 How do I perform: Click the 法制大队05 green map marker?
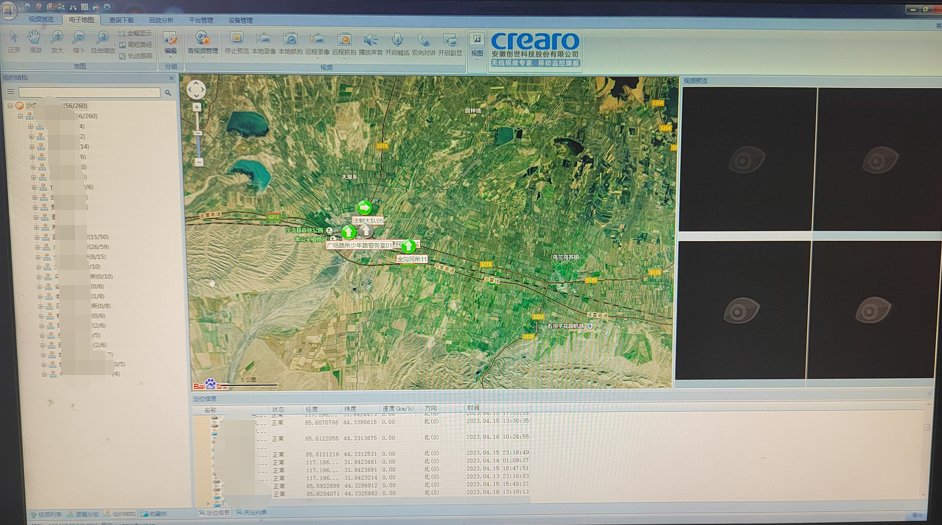click(x=365, y=209)
